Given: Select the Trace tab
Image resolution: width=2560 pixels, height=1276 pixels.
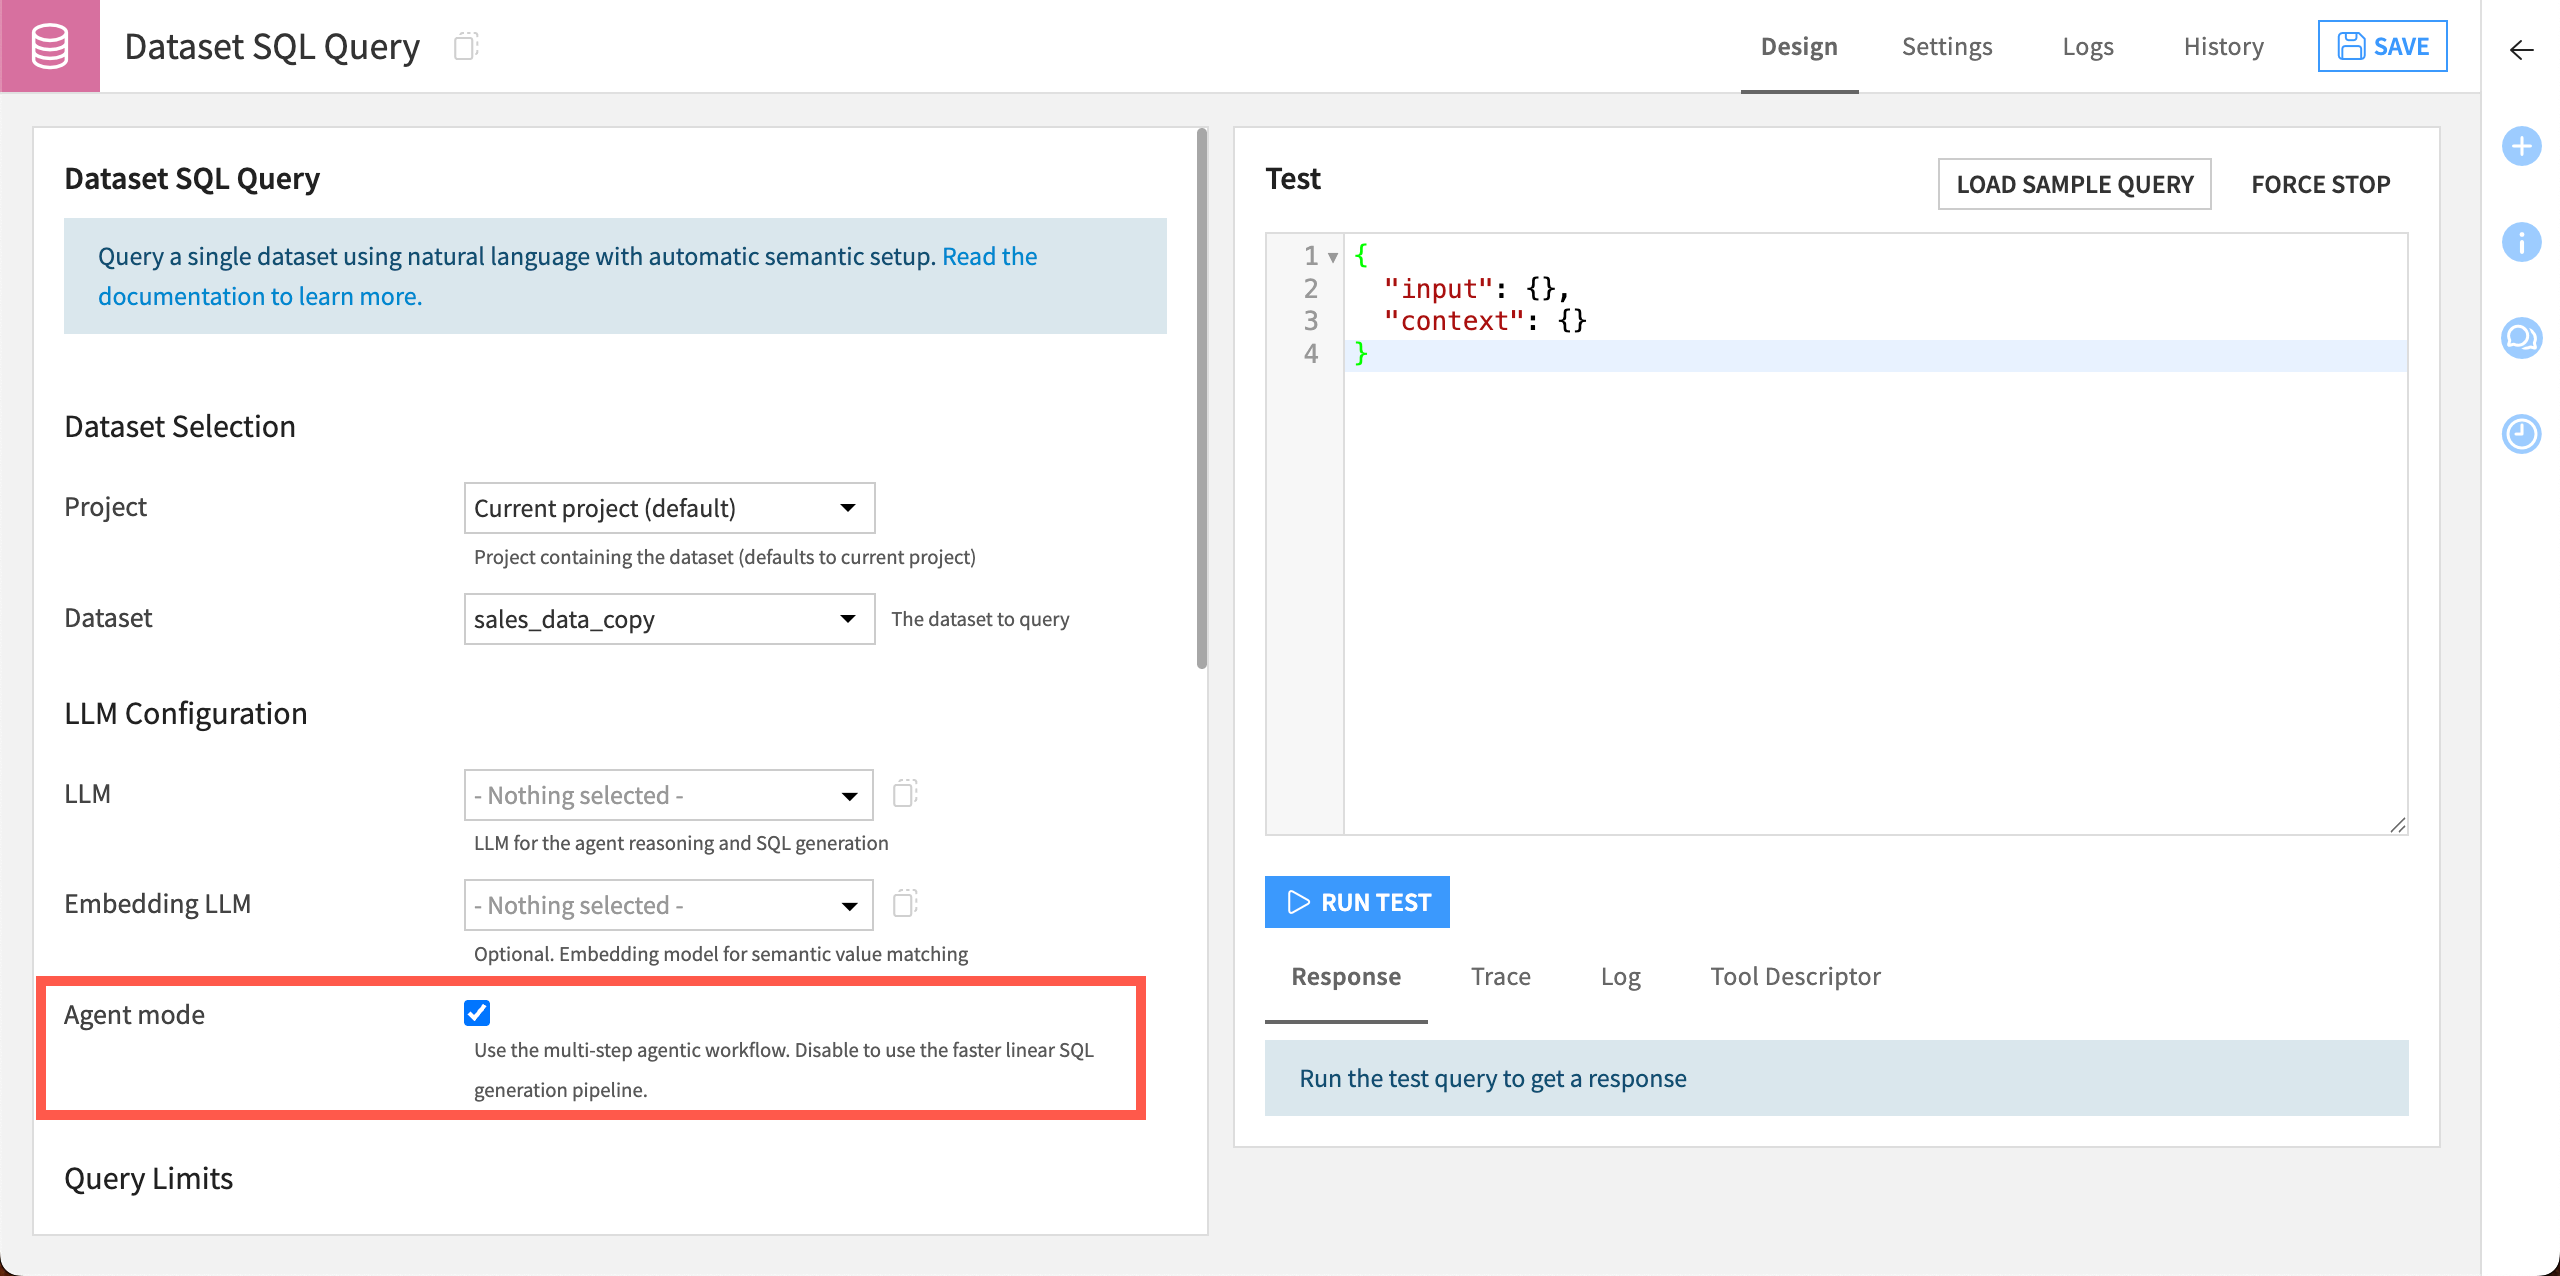Looking at the screenshot, I should click(1500, 977).
